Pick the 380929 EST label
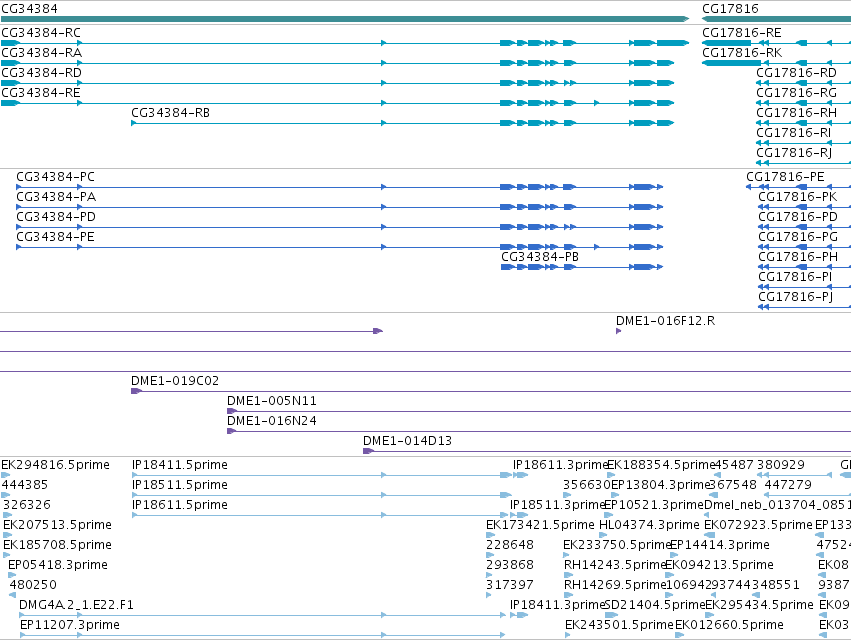 point(780,465)
